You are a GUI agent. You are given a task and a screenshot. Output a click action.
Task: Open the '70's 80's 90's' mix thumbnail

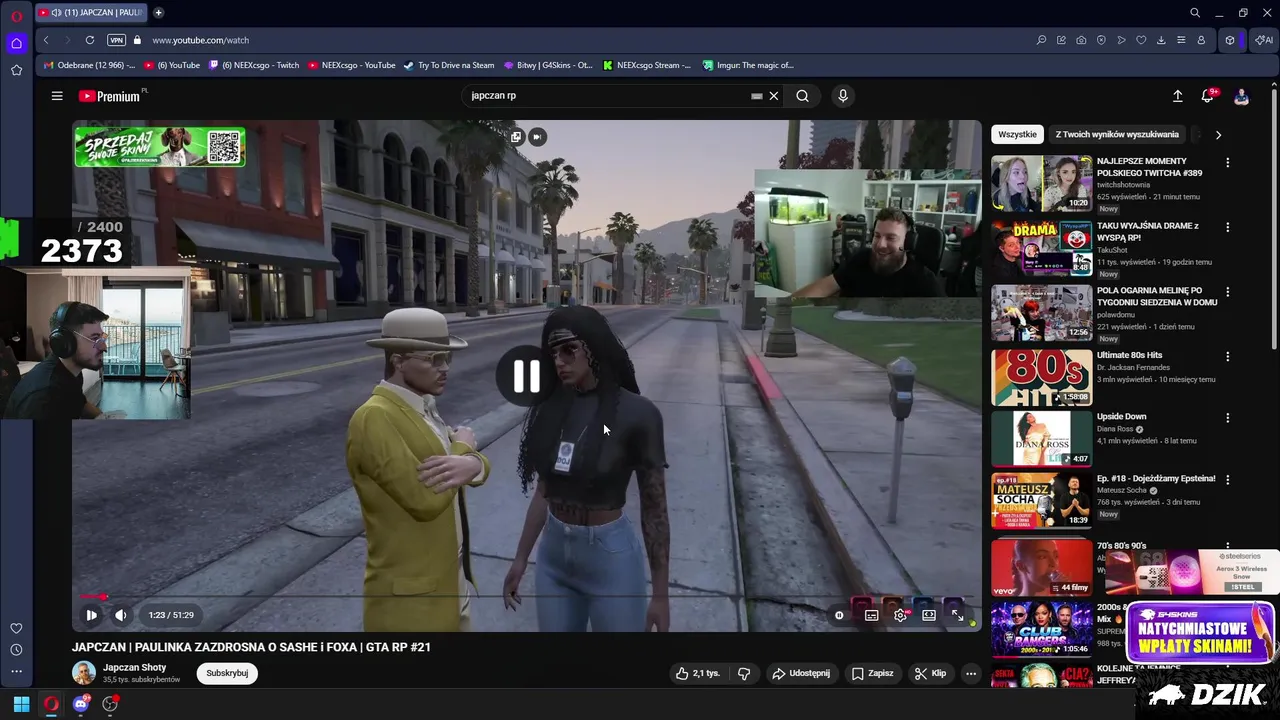click(x=1042, y=567)
